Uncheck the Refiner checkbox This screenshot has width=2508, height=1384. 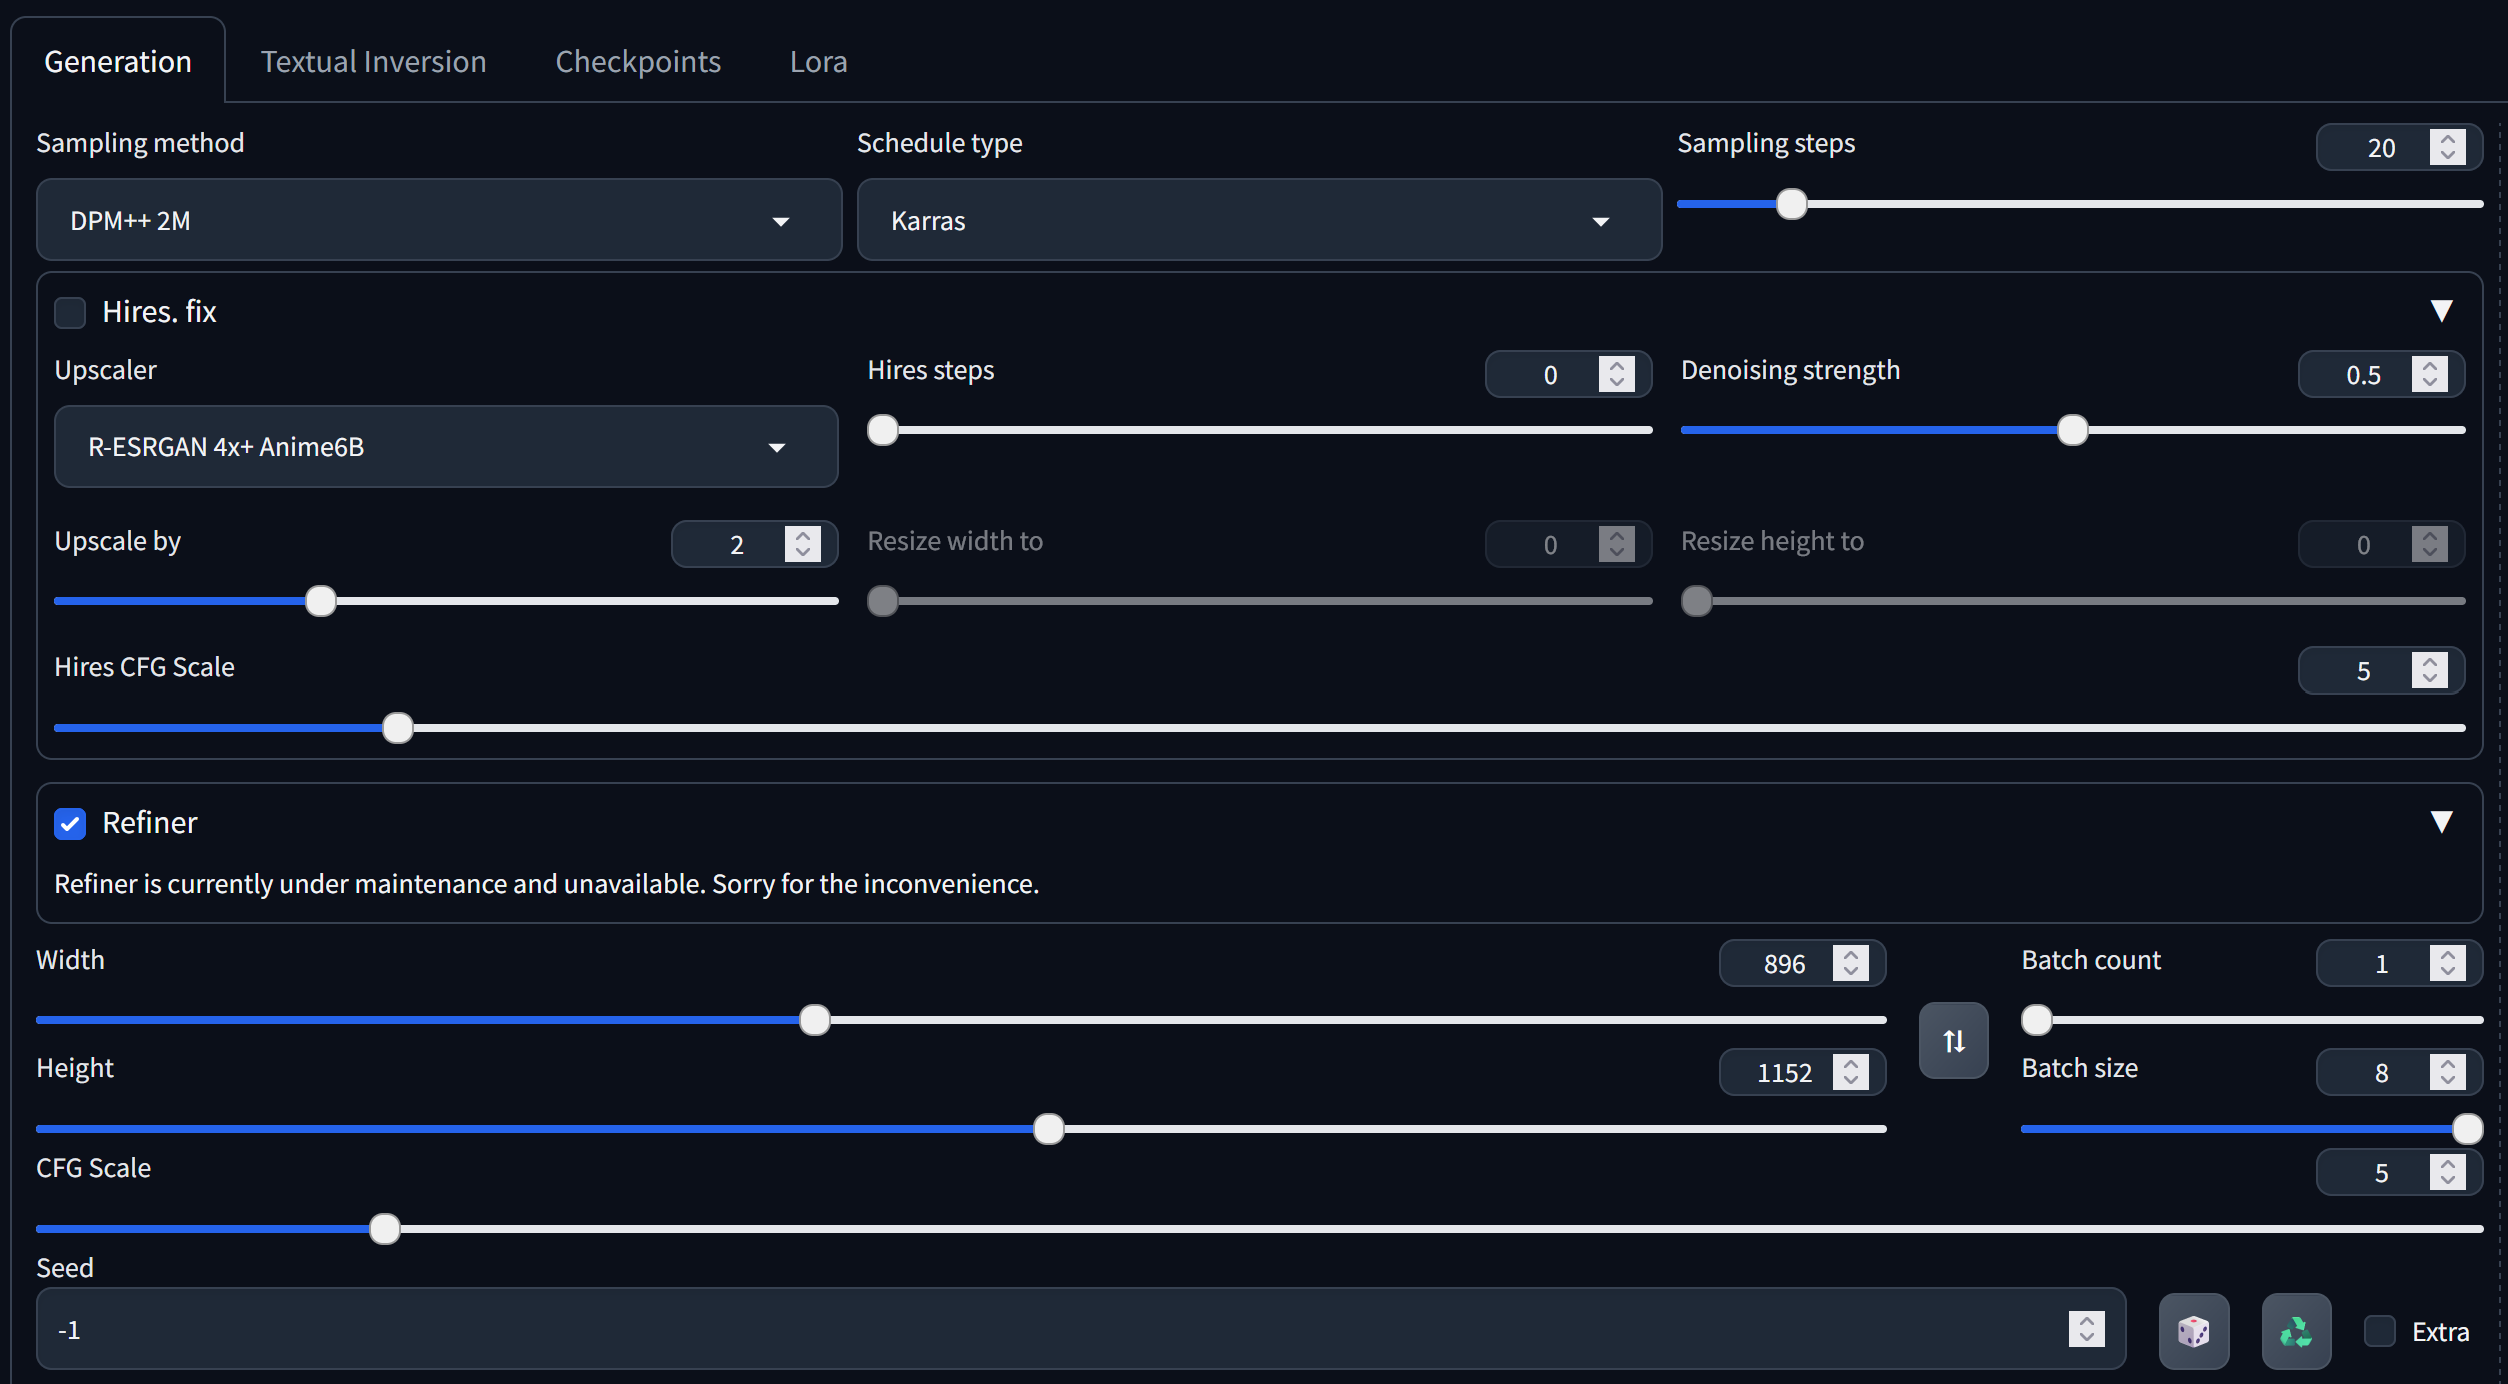pyautogui.click(x=70, y=823)
